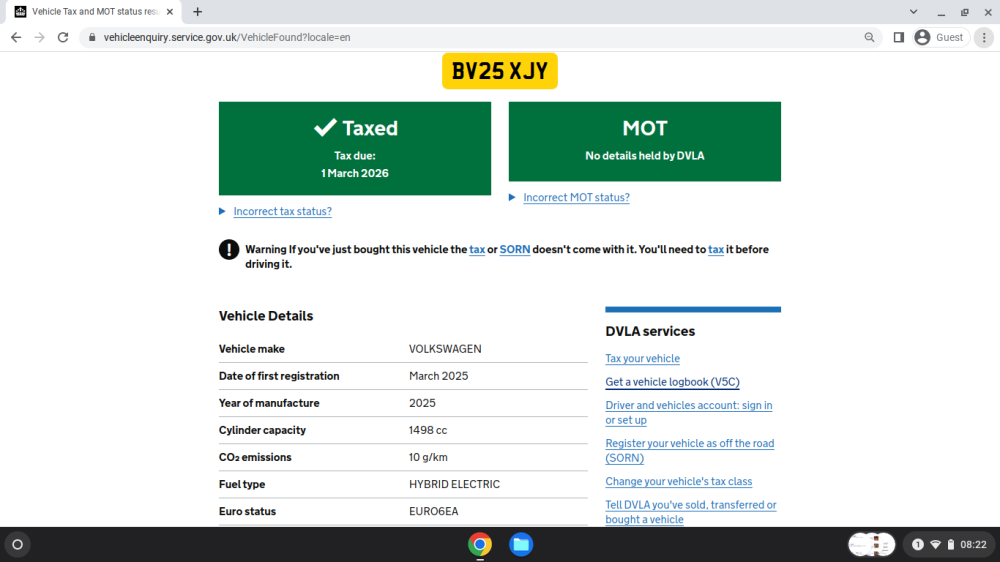
Task: Open 'Tax your vehicle' link
Action: point(642,359)
